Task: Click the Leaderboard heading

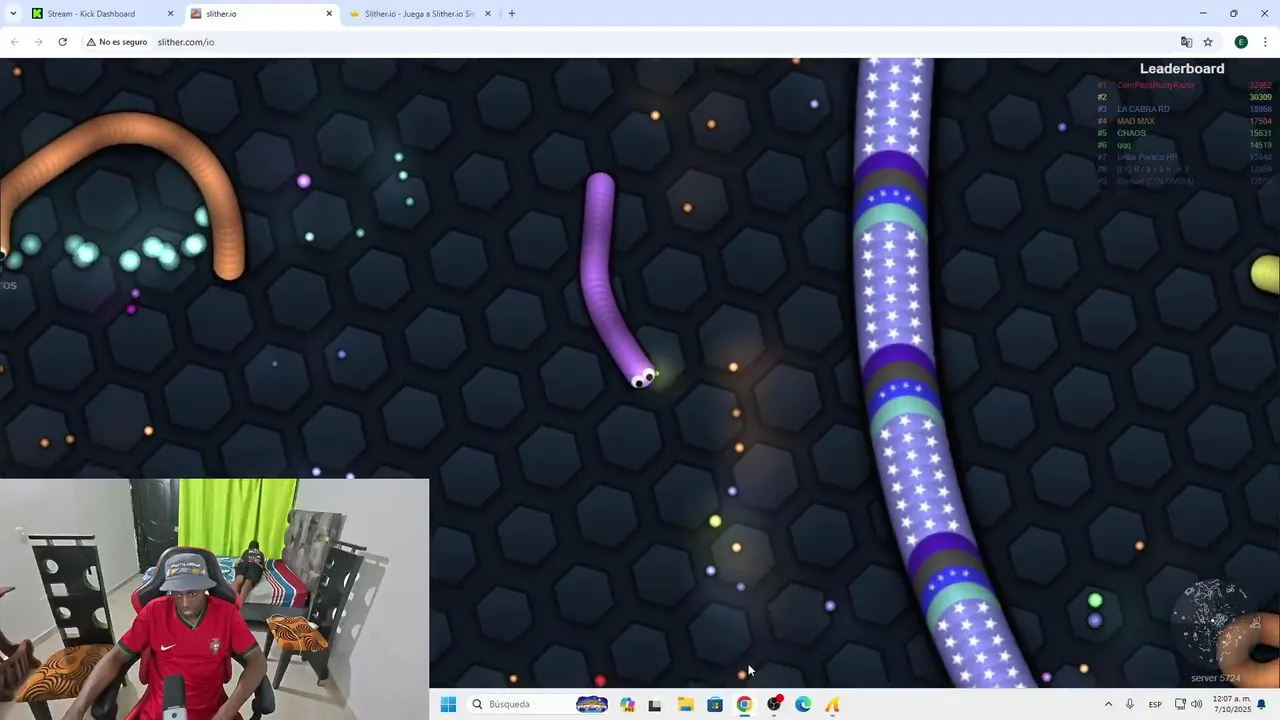Action: 1182,68
